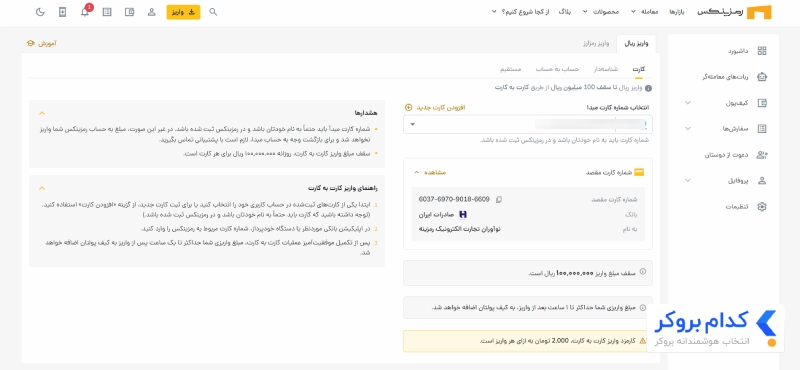The height and width of the screenshot is (370, 800).
Task: Click the search magnifier icon
Action: 213,12
